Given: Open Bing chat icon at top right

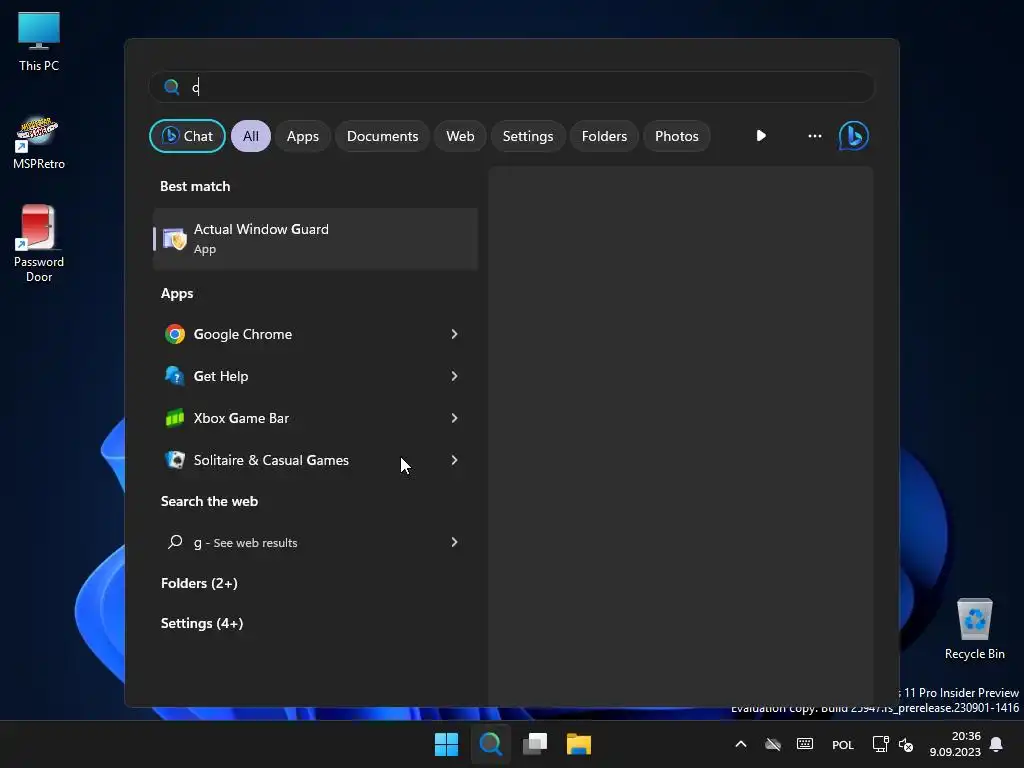Looking at the screenshot, I should [854, 136].
